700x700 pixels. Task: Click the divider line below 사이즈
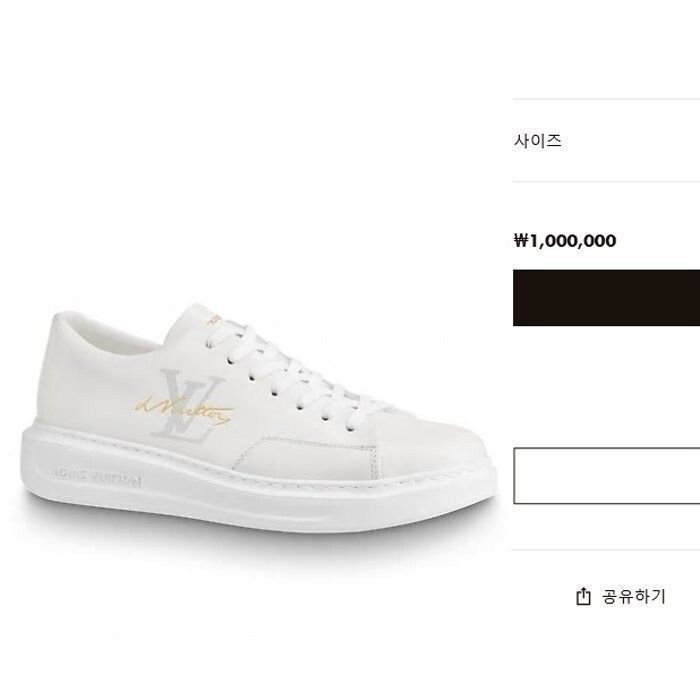point(606,182)
